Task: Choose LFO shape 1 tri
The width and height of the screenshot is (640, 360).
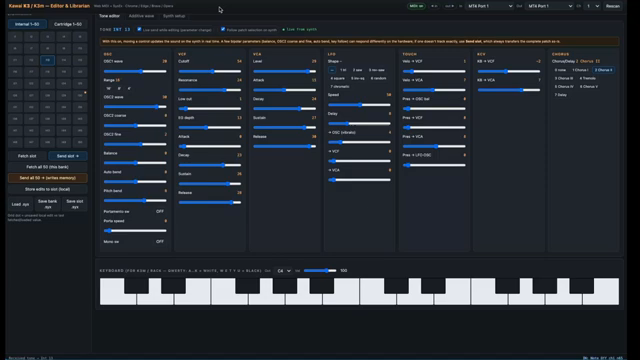Action: [343, 70]
